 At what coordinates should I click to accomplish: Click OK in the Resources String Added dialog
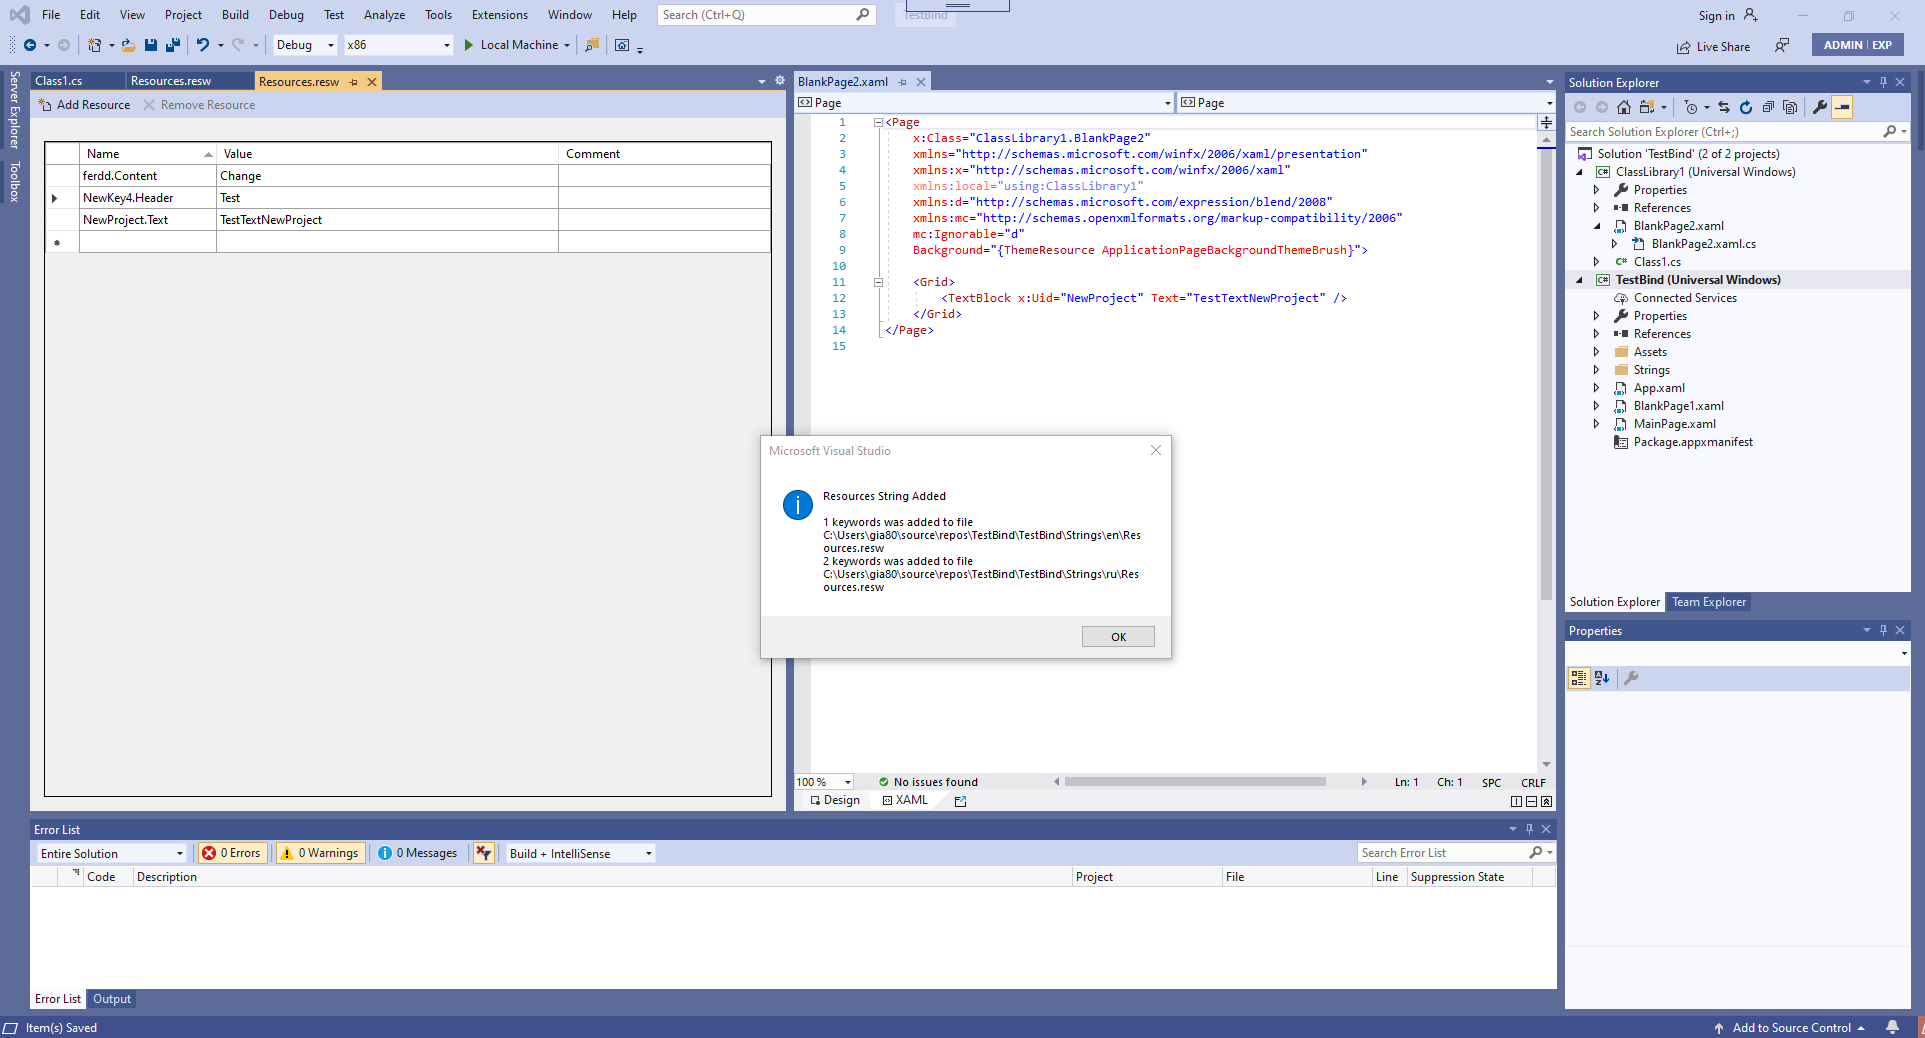point(1118,637)
